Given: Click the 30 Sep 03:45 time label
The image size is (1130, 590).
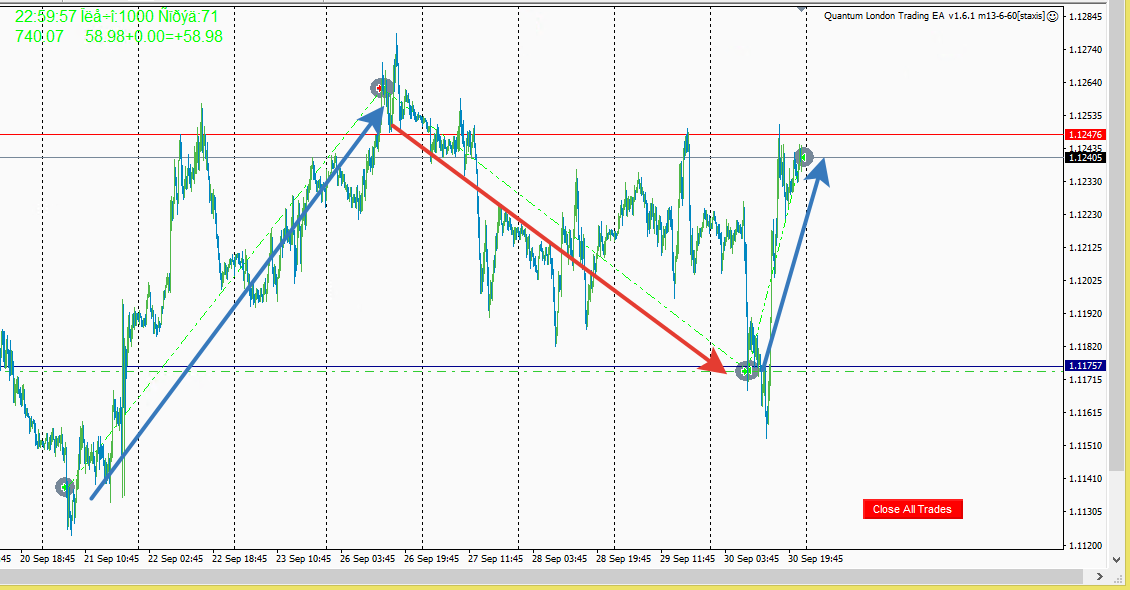Looking at the screenshot, I should (752, 559).
